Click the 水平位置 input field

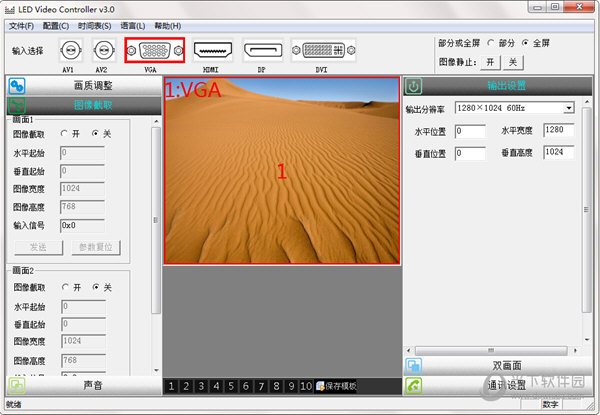[470, 131]
